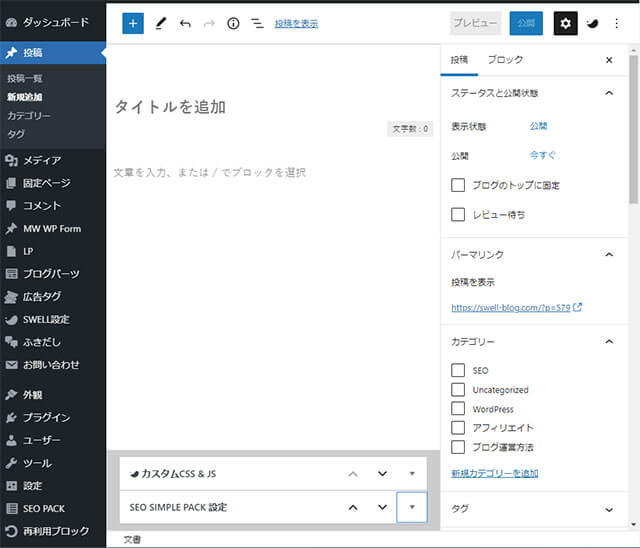This screenshot has height=548, width=640.
Task: Open the list view outline icon
Action: click(257, 23)
